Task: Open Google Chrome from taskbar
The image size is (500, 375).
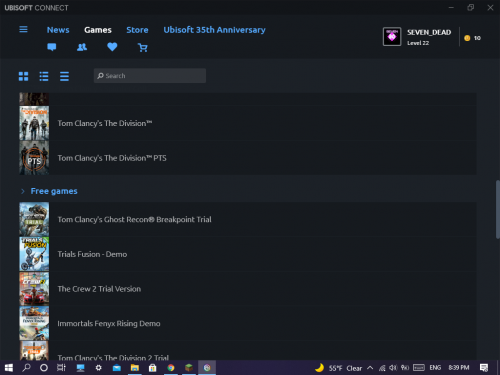Action: click(x=171, y=368)
